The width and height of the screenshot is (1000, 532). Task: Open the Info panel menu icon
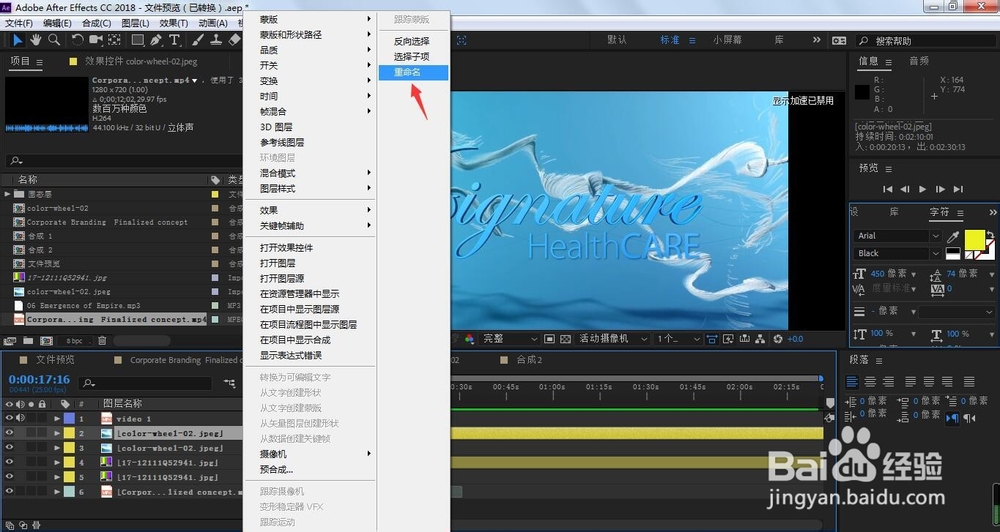tap(888, 62)
